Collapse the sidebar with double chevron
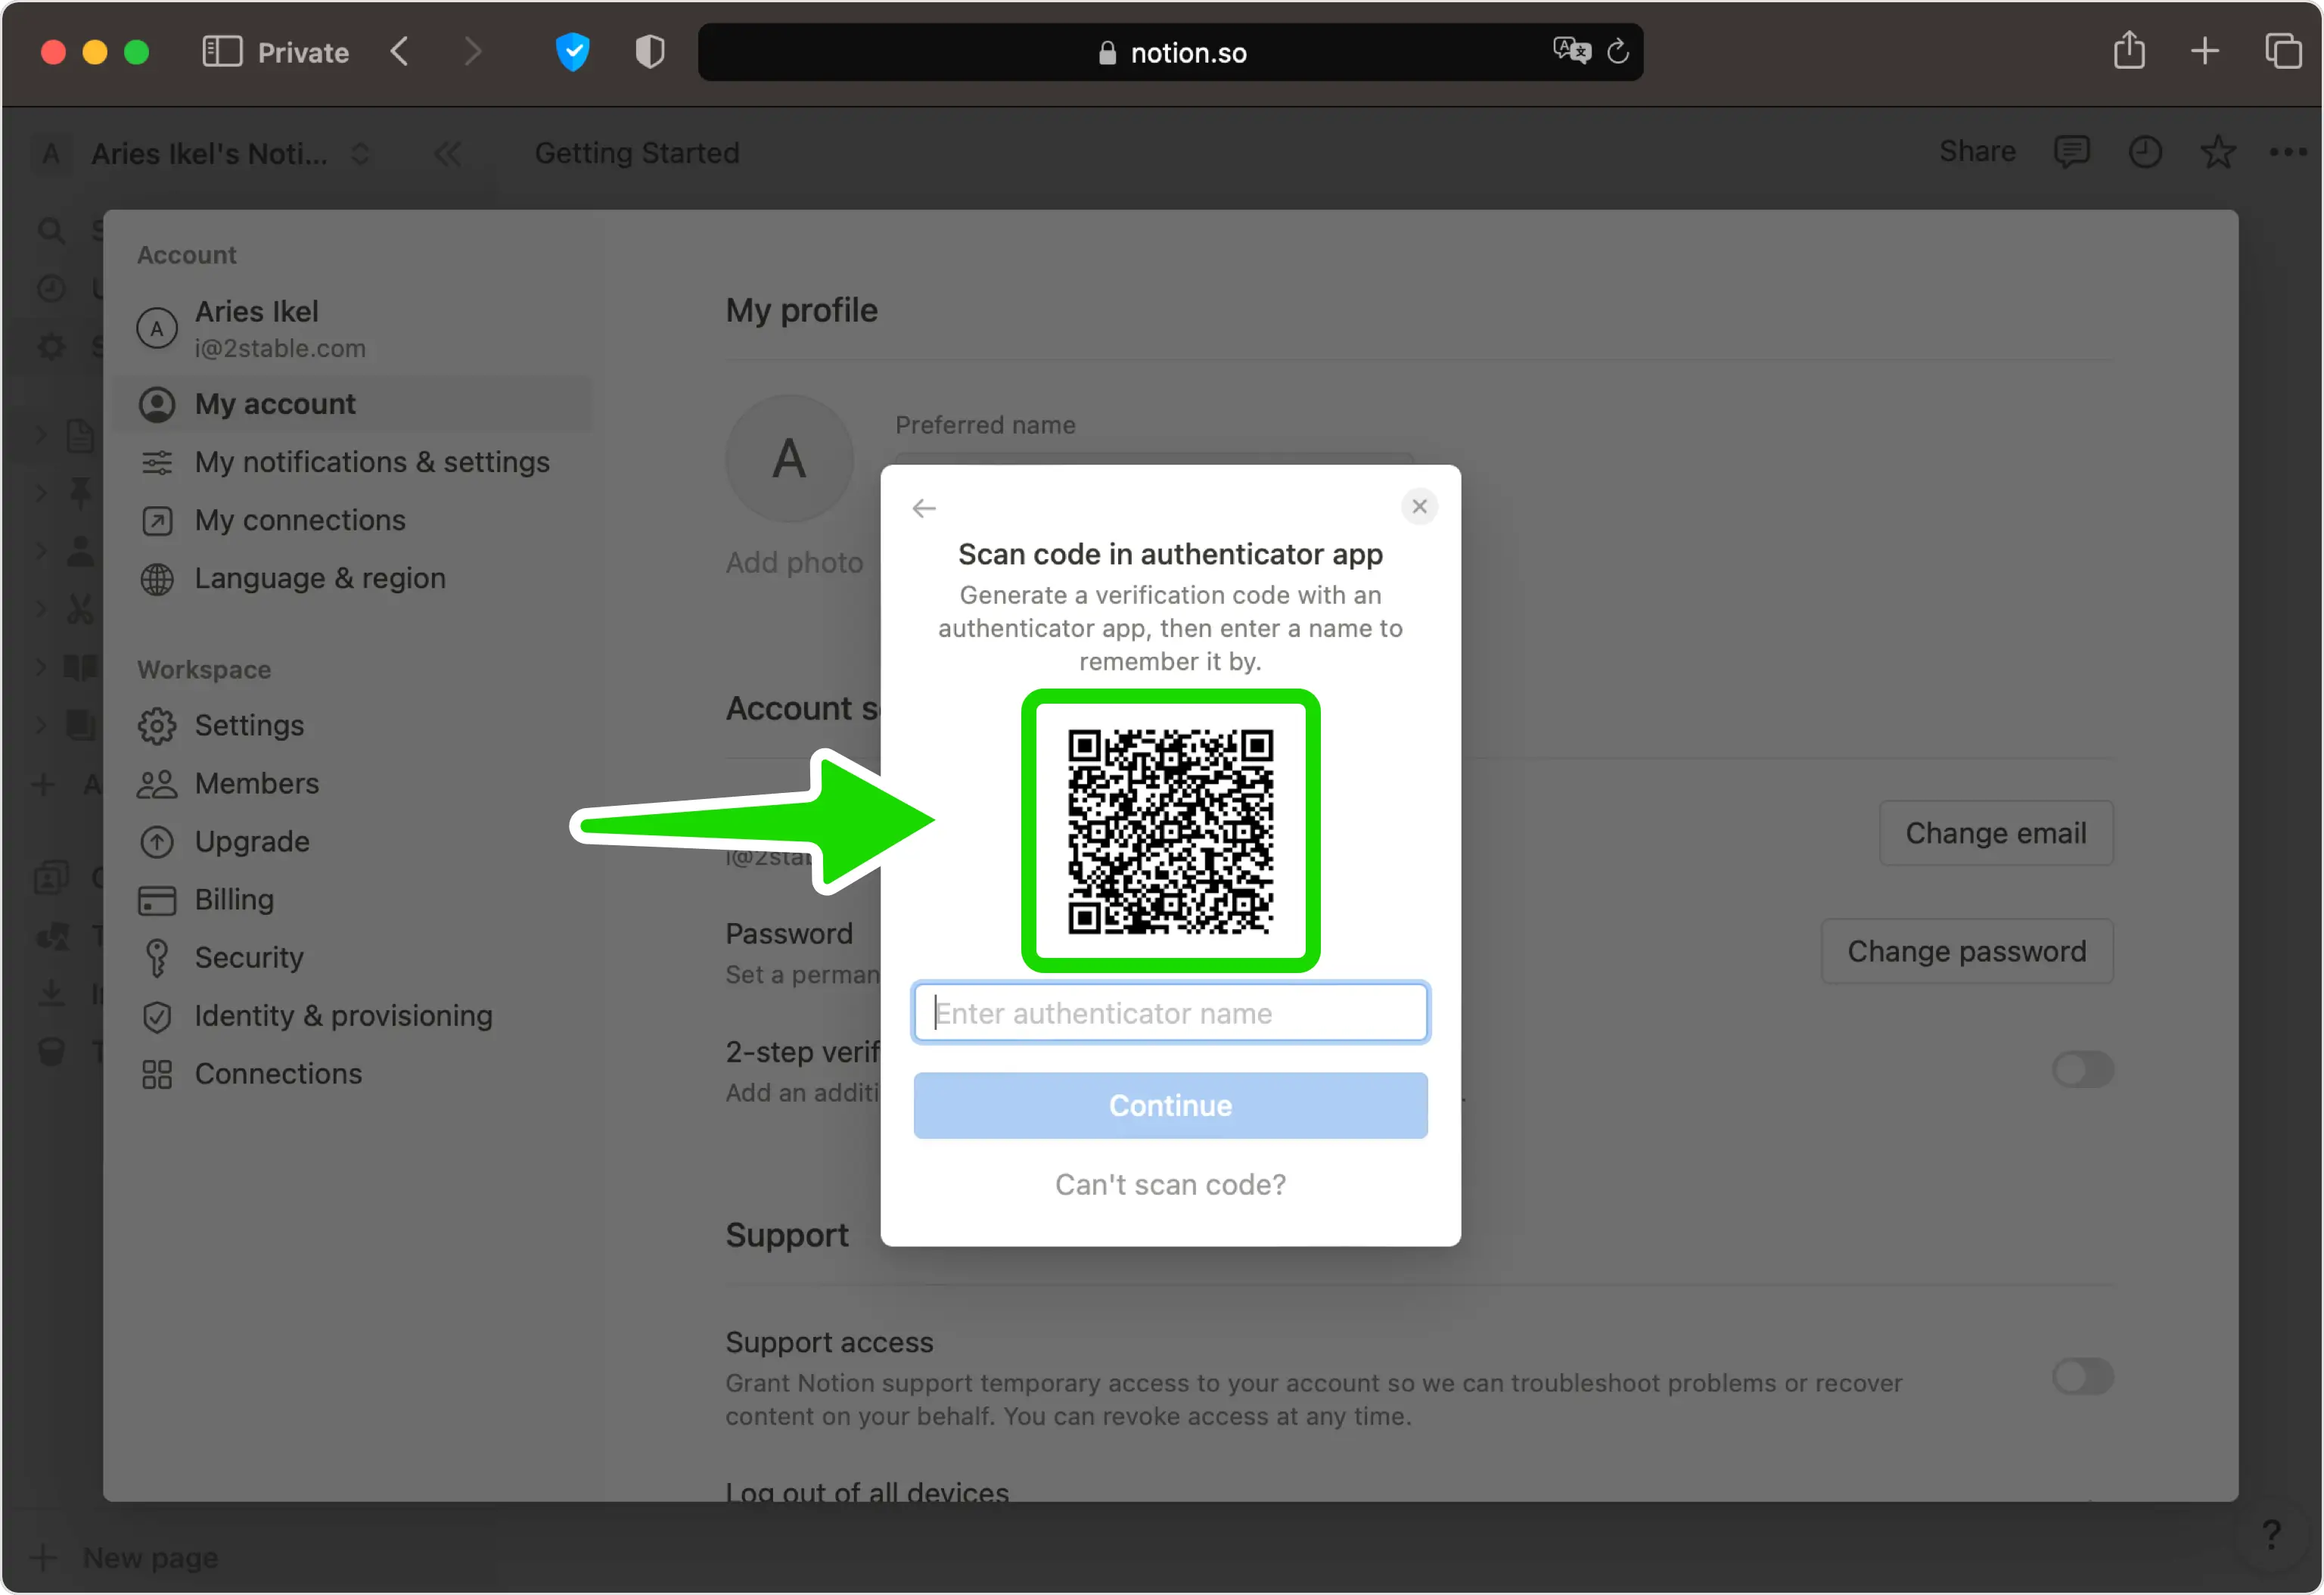 coord(447,154)
